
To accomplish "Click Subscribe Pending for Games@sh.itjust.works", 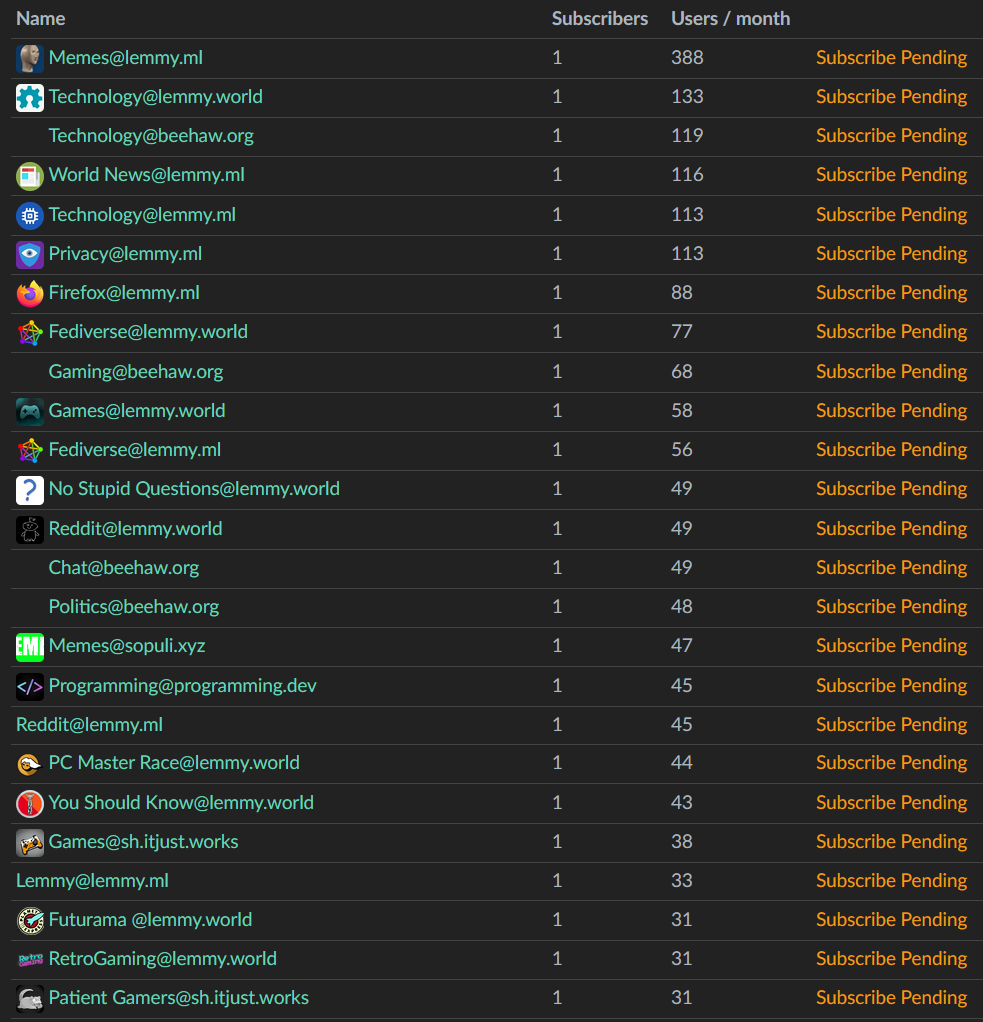I will click(891, 841).
